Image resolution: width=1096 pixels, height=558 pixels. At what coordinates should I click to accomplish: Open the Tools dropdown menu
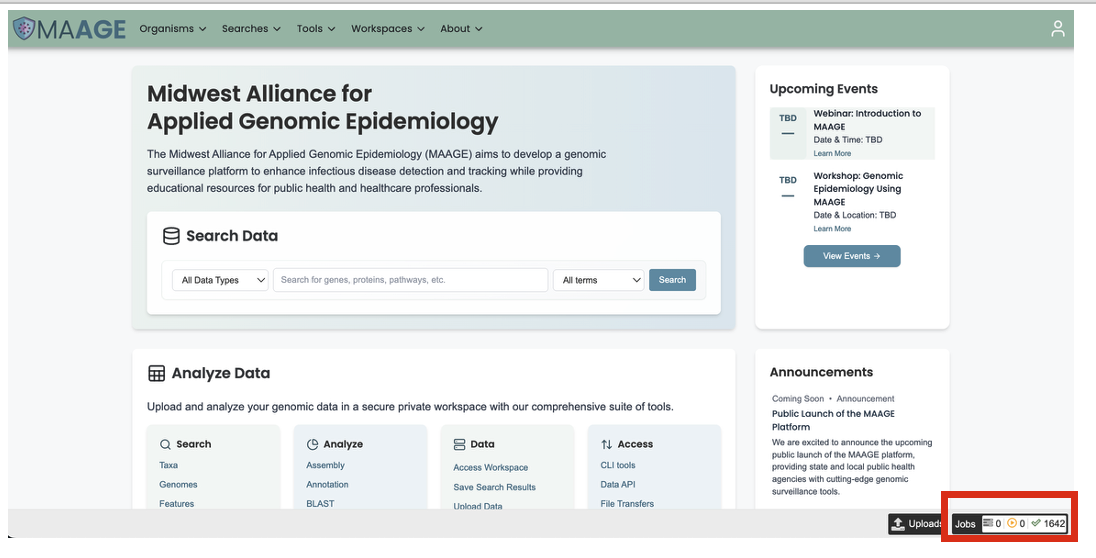316,29
